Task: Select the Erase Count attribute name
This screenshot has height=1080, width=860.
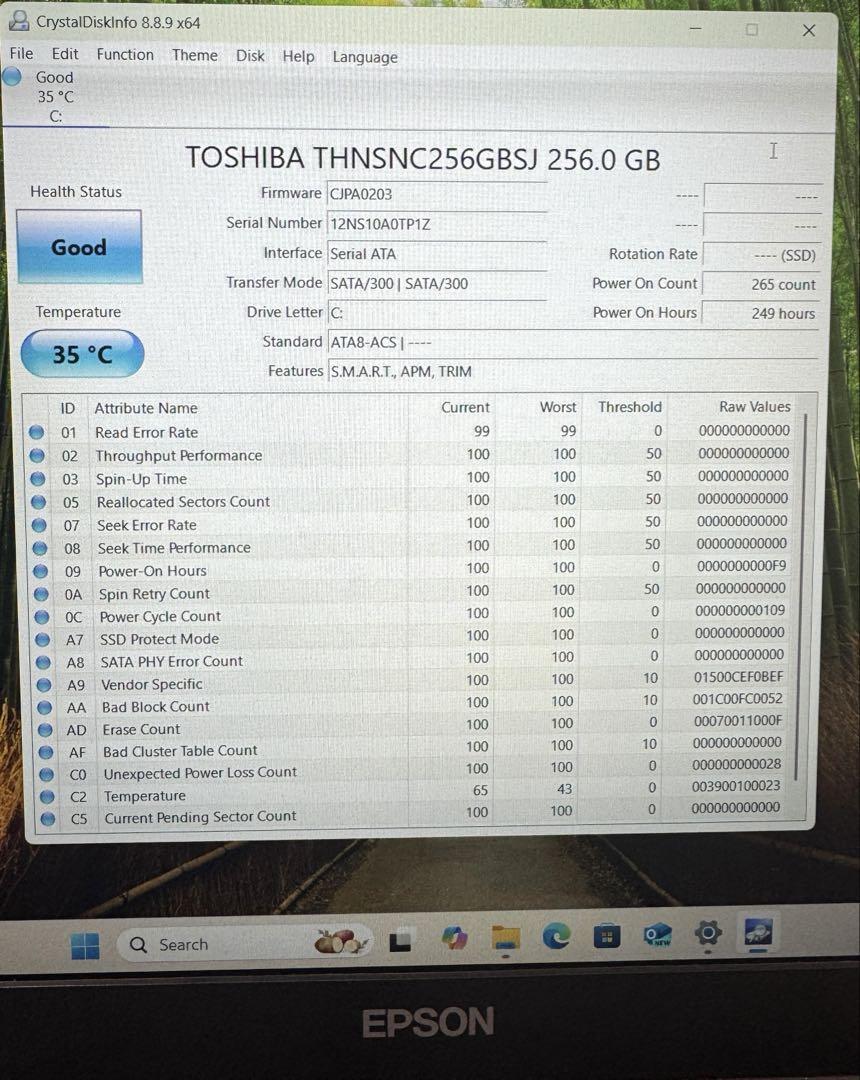Action: [142, 729]
